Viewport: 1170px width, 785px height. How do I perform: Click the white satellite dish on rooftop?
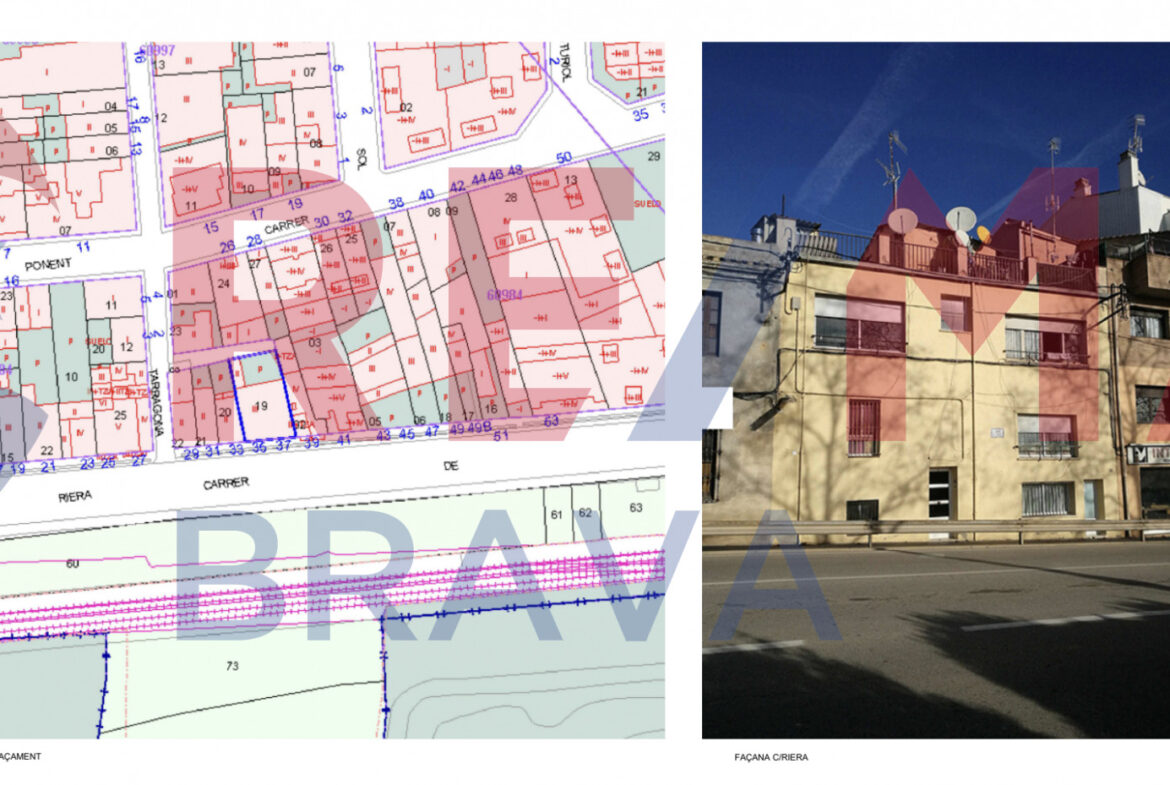[961, 219]
